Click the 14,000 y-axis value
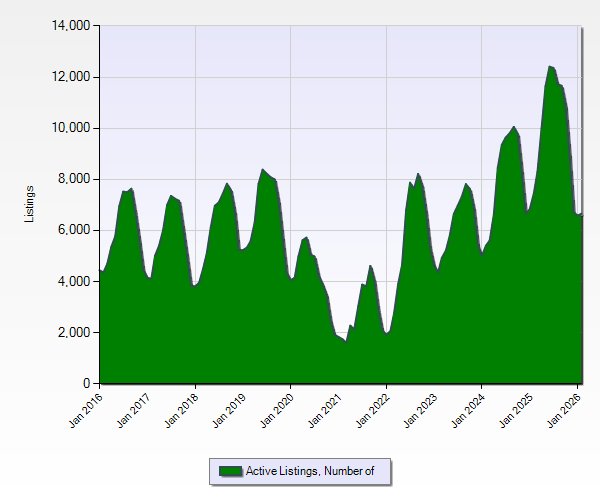The image size is (600, 500). [x=70, y=25]
